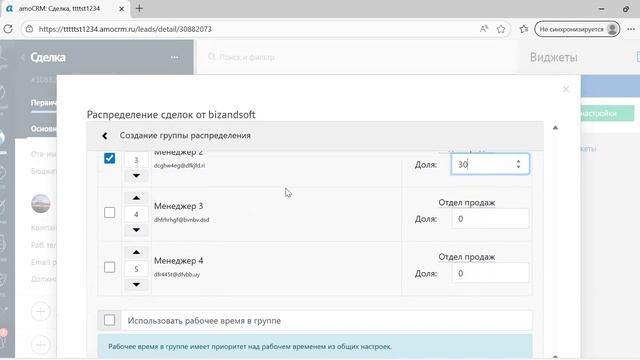Click the green настройки button
This screenshot has height=360, width=640.
pos(607,113)
